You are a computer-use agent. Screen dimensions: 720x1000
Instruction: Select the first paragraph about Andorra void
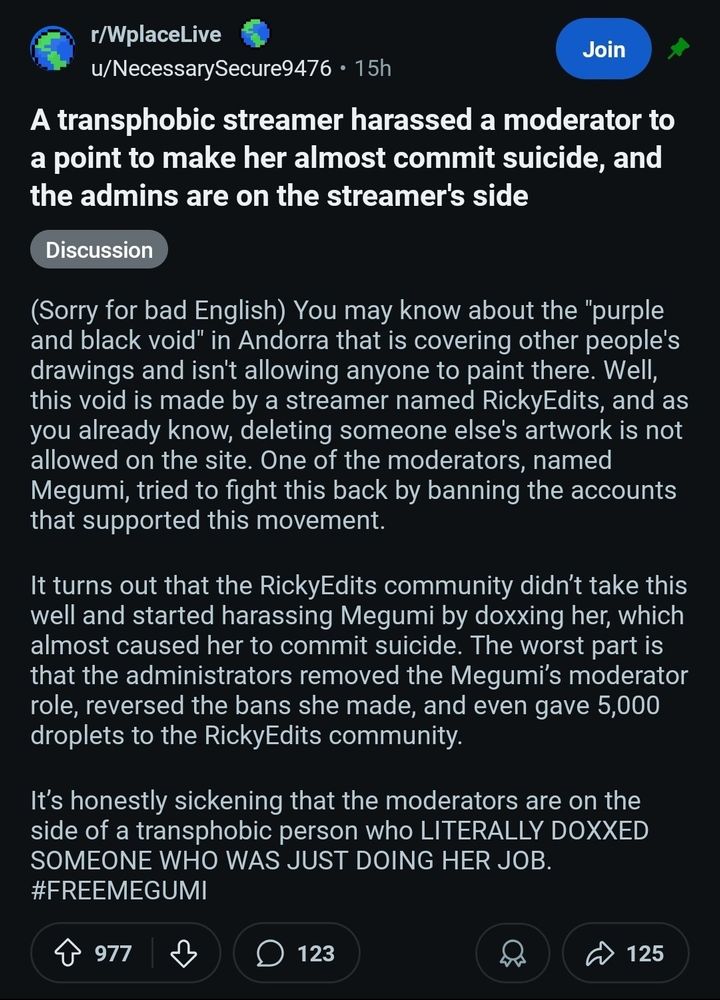[359, 415]
